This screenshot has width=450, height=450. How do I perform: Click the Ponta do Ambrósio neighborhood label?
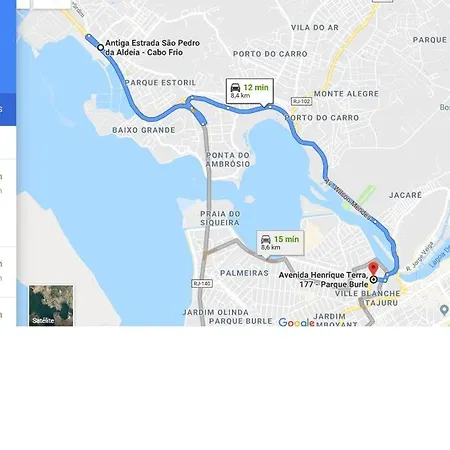228,160
